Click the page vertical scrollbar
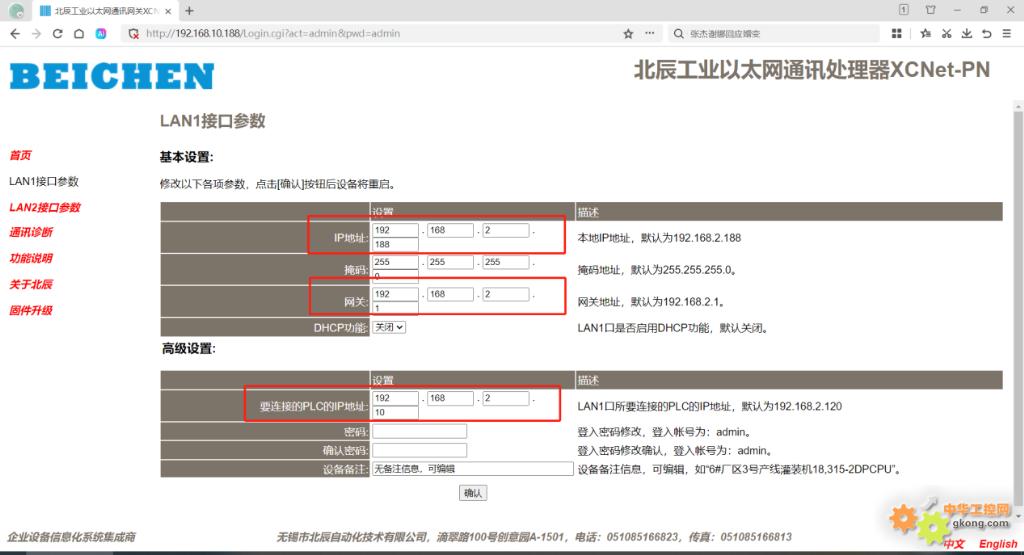Viewport: 1024px width, 555px height. click(x=1018, y=307)
